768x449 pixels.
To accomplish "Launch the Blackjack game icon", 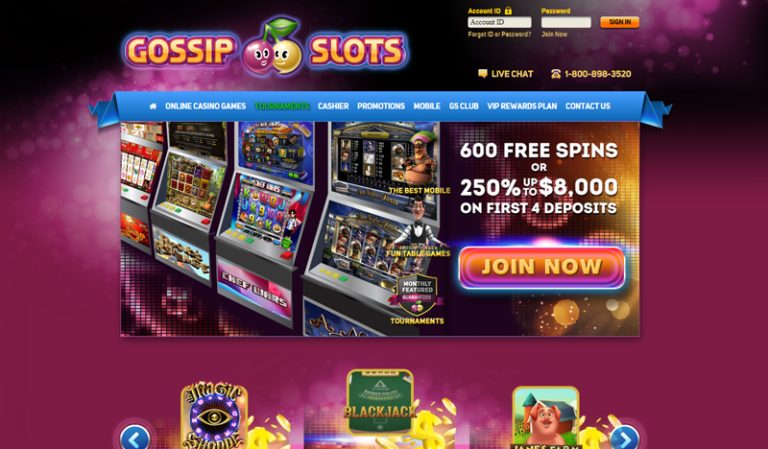I will (380, 402).
